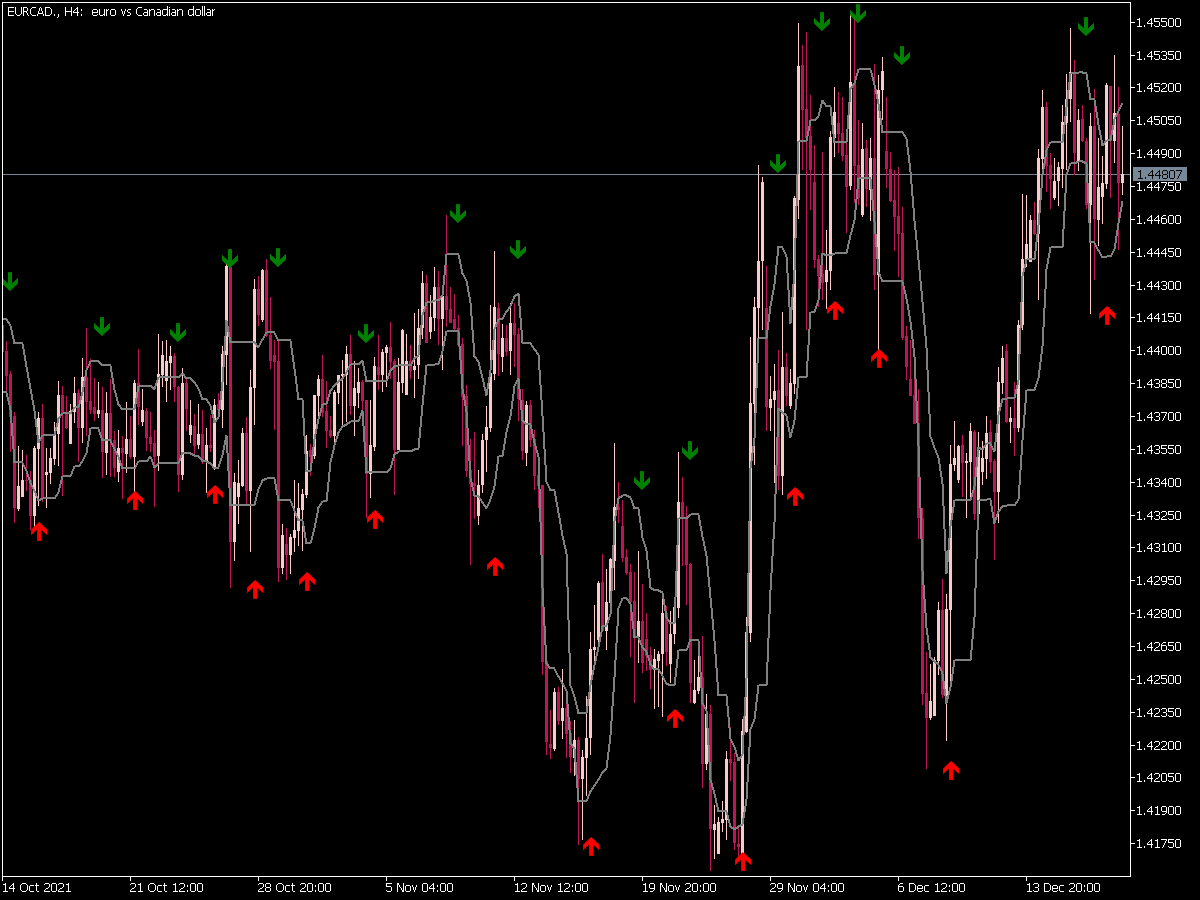
Task: Click the green down arrow cut by the chart's left edge
Action: pyautogui.click(x=9, y=281)
